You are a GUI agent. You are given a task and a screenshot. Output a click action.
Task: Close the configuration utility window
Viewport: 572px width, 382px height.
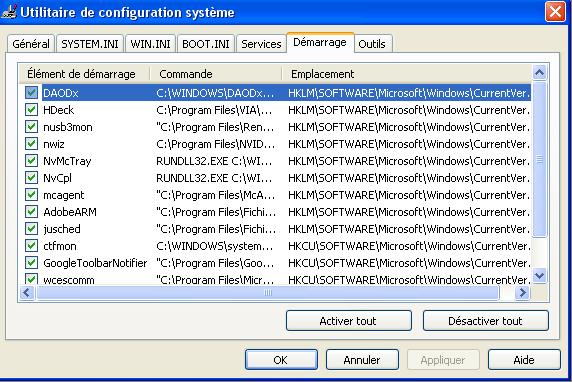point(555,12)
